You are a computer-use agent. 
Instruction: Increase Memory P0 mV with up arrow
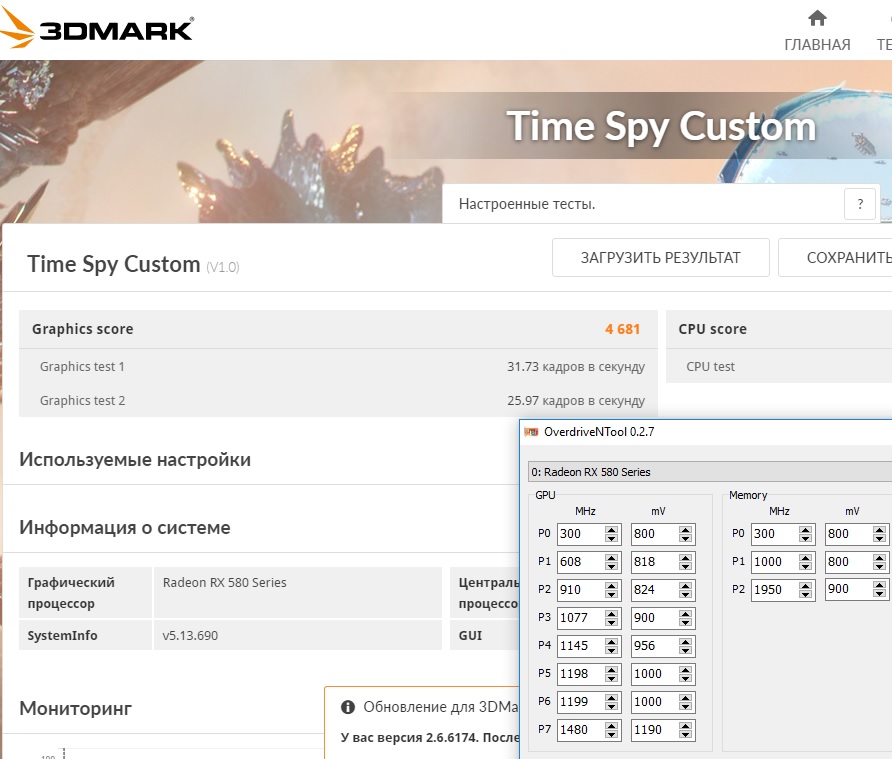point(879,529)
